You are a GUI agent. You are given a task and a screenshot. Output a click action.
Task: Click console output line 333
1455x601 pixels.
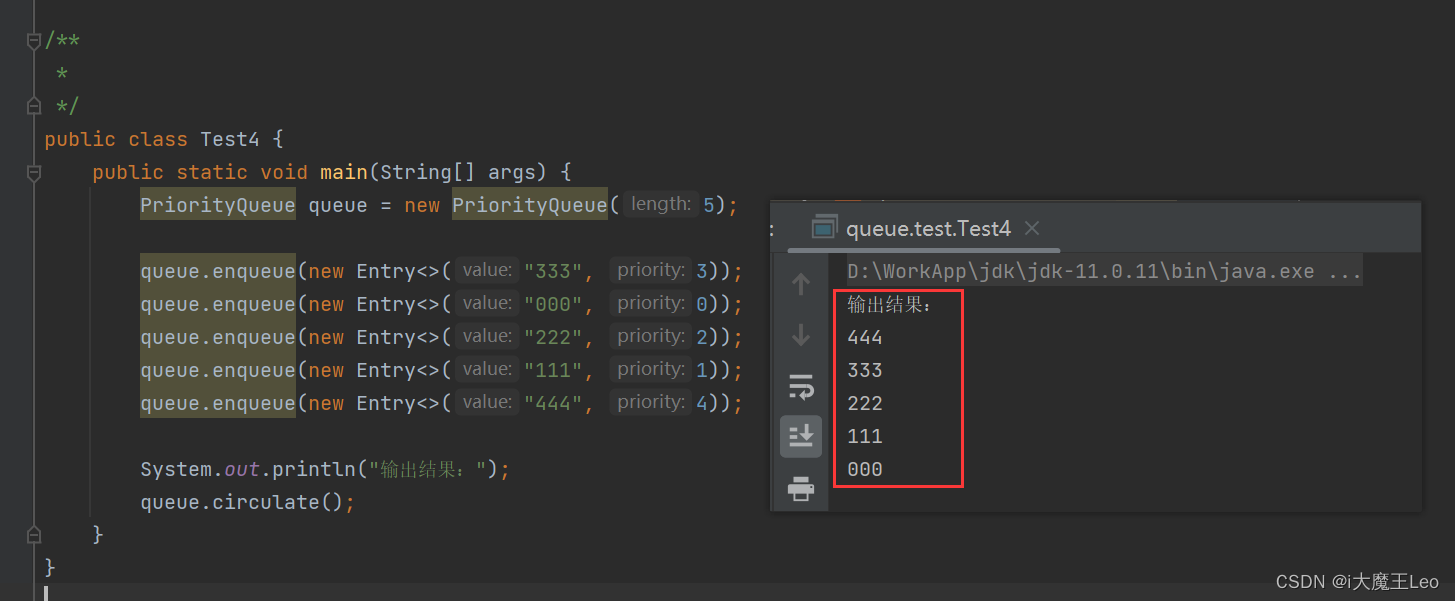865,371
